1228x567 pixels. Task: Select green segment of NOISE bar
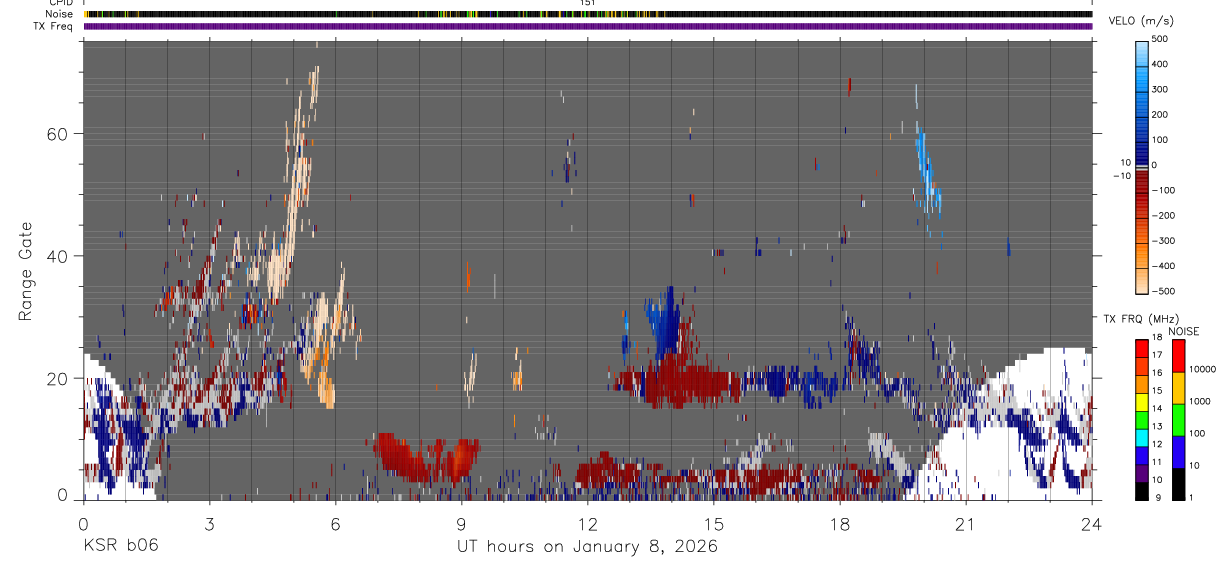pos(1179,419)
